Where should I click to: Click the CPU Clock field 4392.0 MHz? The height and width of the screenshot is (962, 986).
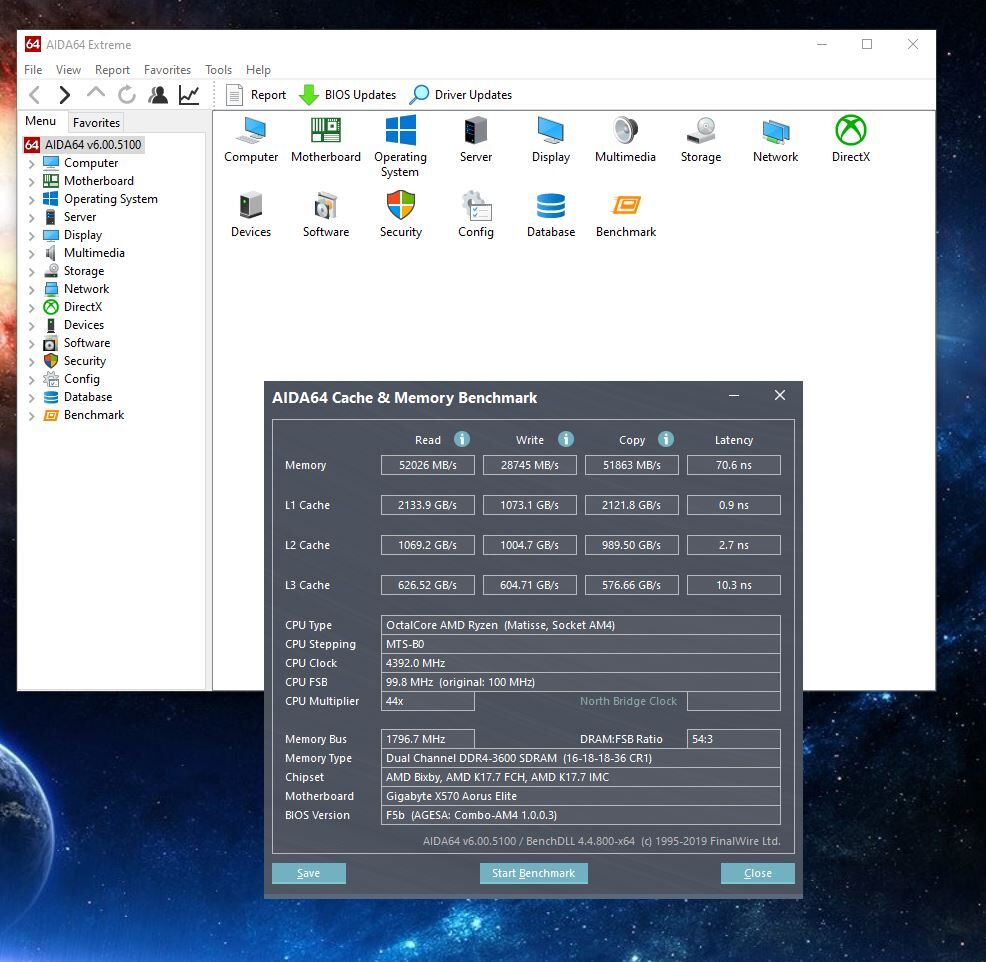click(580, 663)
